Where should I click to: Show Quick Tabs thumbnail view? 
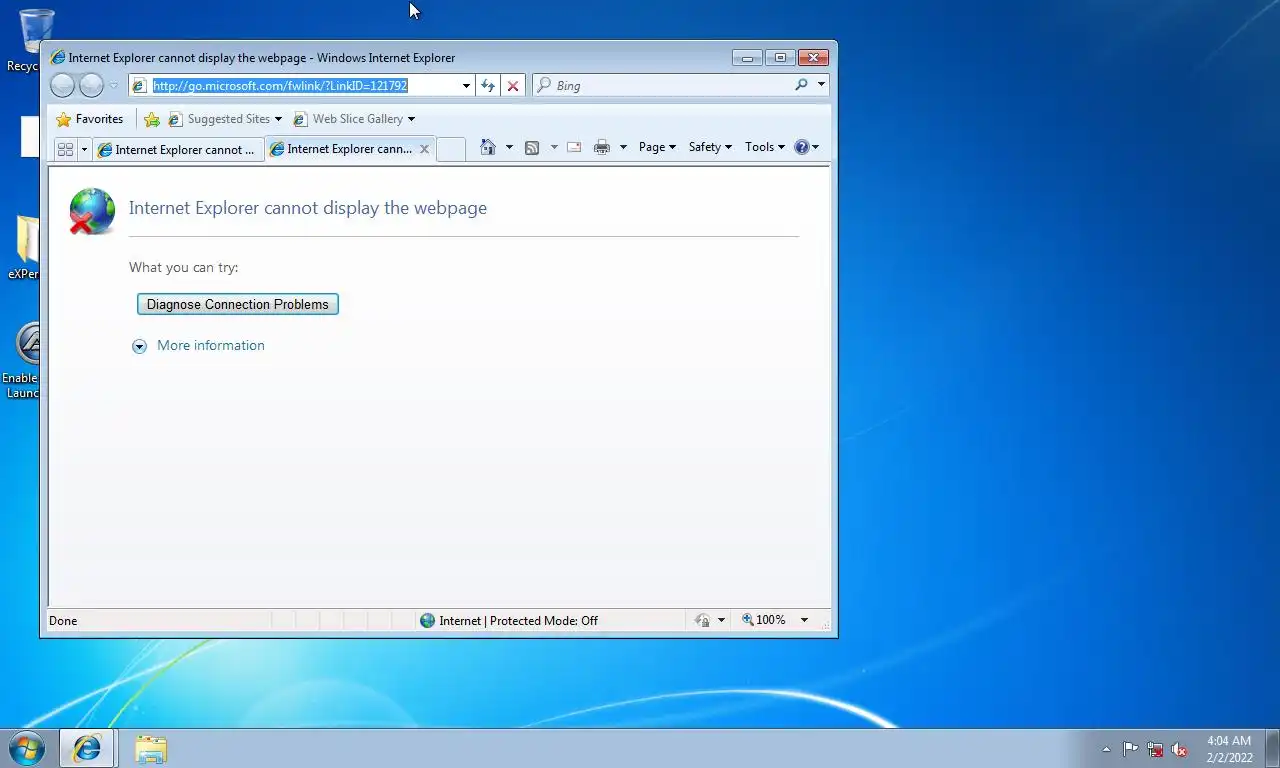65,149
